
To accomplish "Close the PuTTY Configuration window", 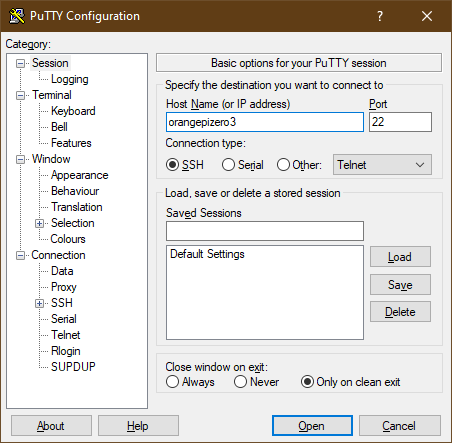I will (x=427, y=16).
